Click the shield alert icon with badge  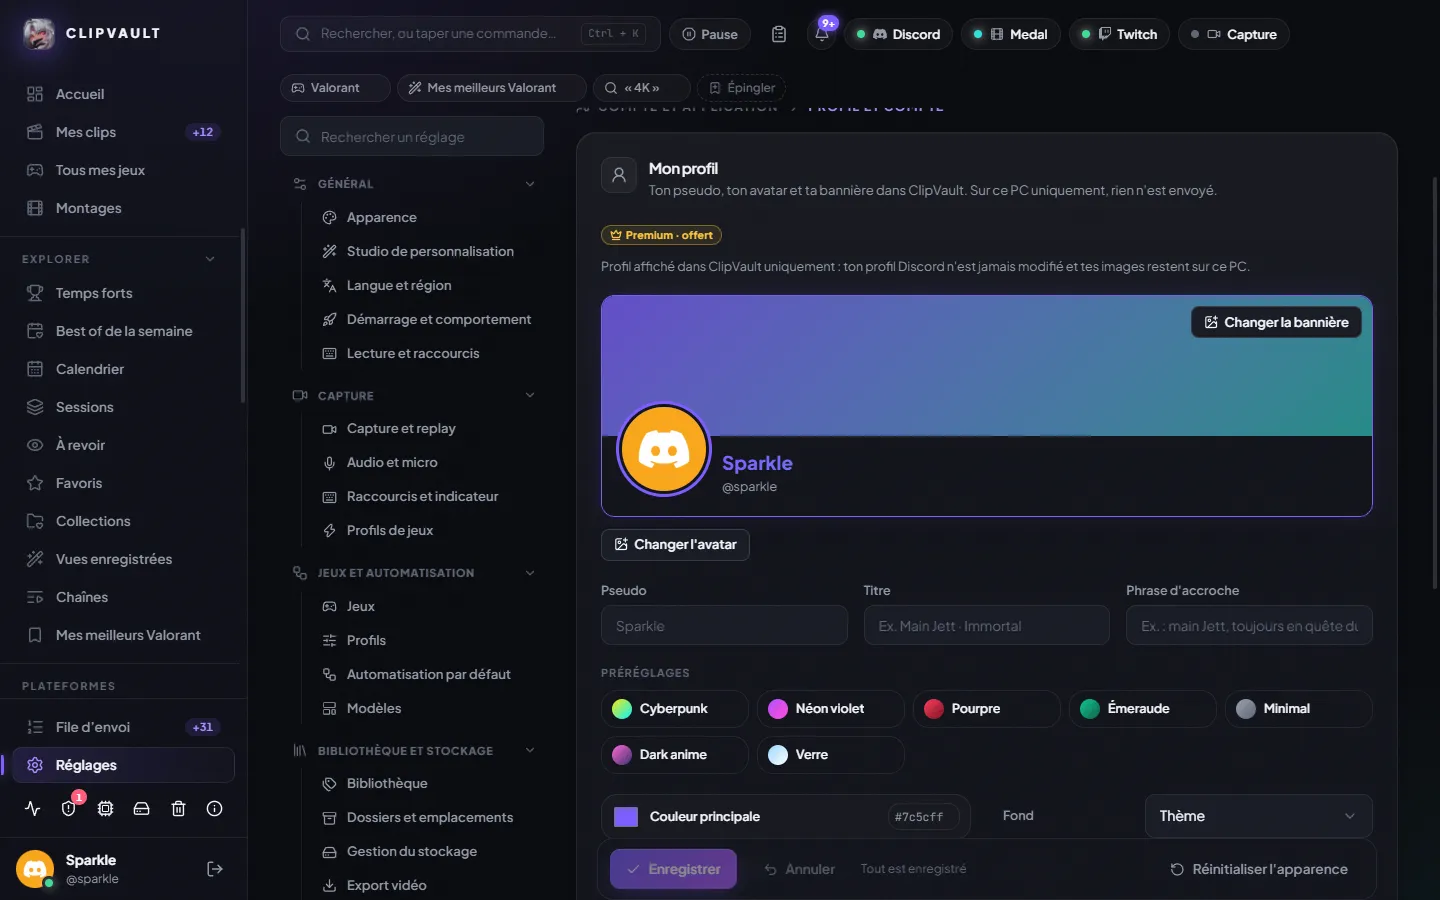click(69, 809)
